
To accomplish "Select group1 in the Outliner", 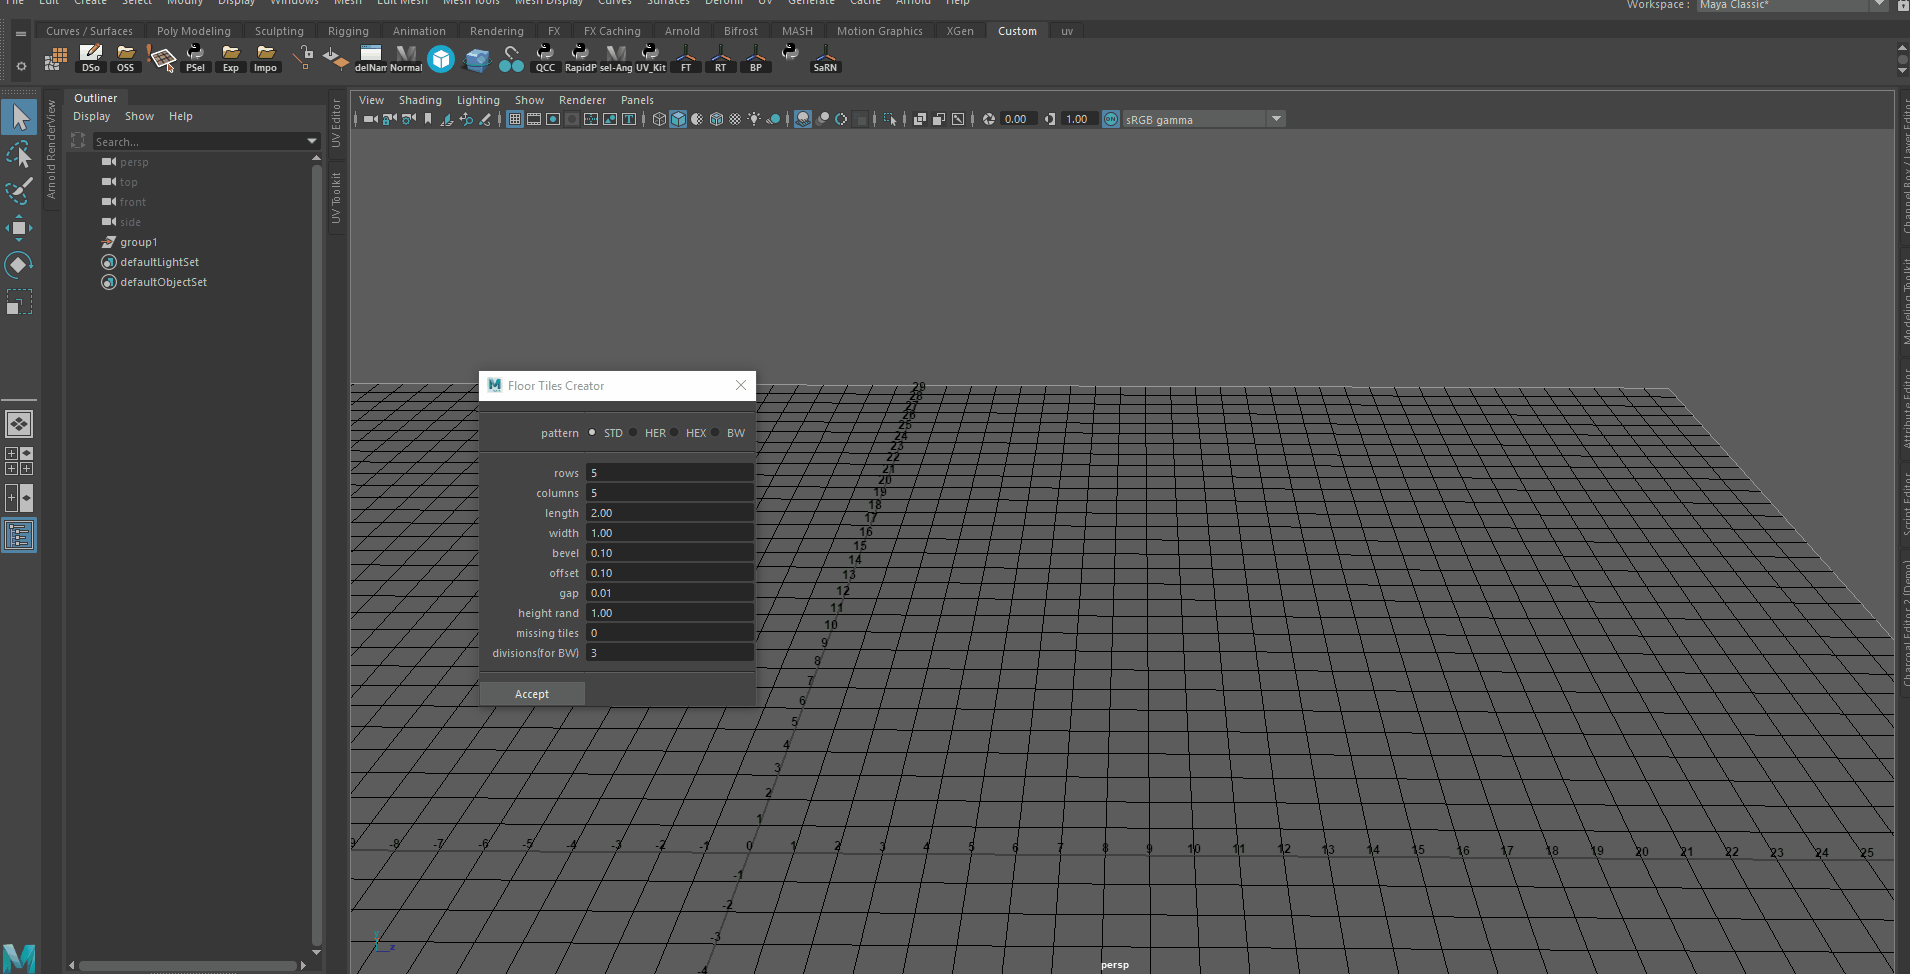I will (138, 242).
